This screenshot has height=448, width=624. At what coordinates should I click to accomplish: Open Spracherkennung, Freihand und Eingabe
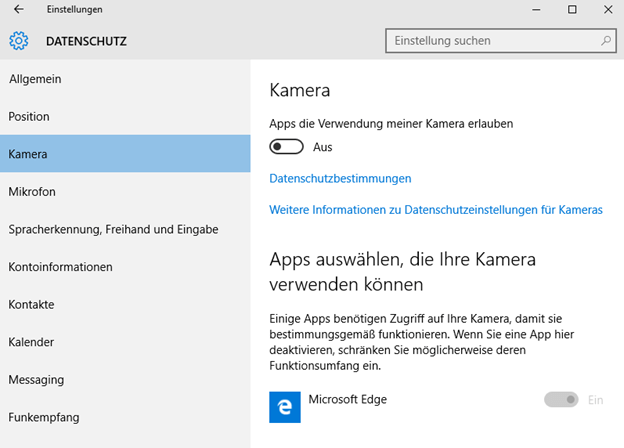125,229
